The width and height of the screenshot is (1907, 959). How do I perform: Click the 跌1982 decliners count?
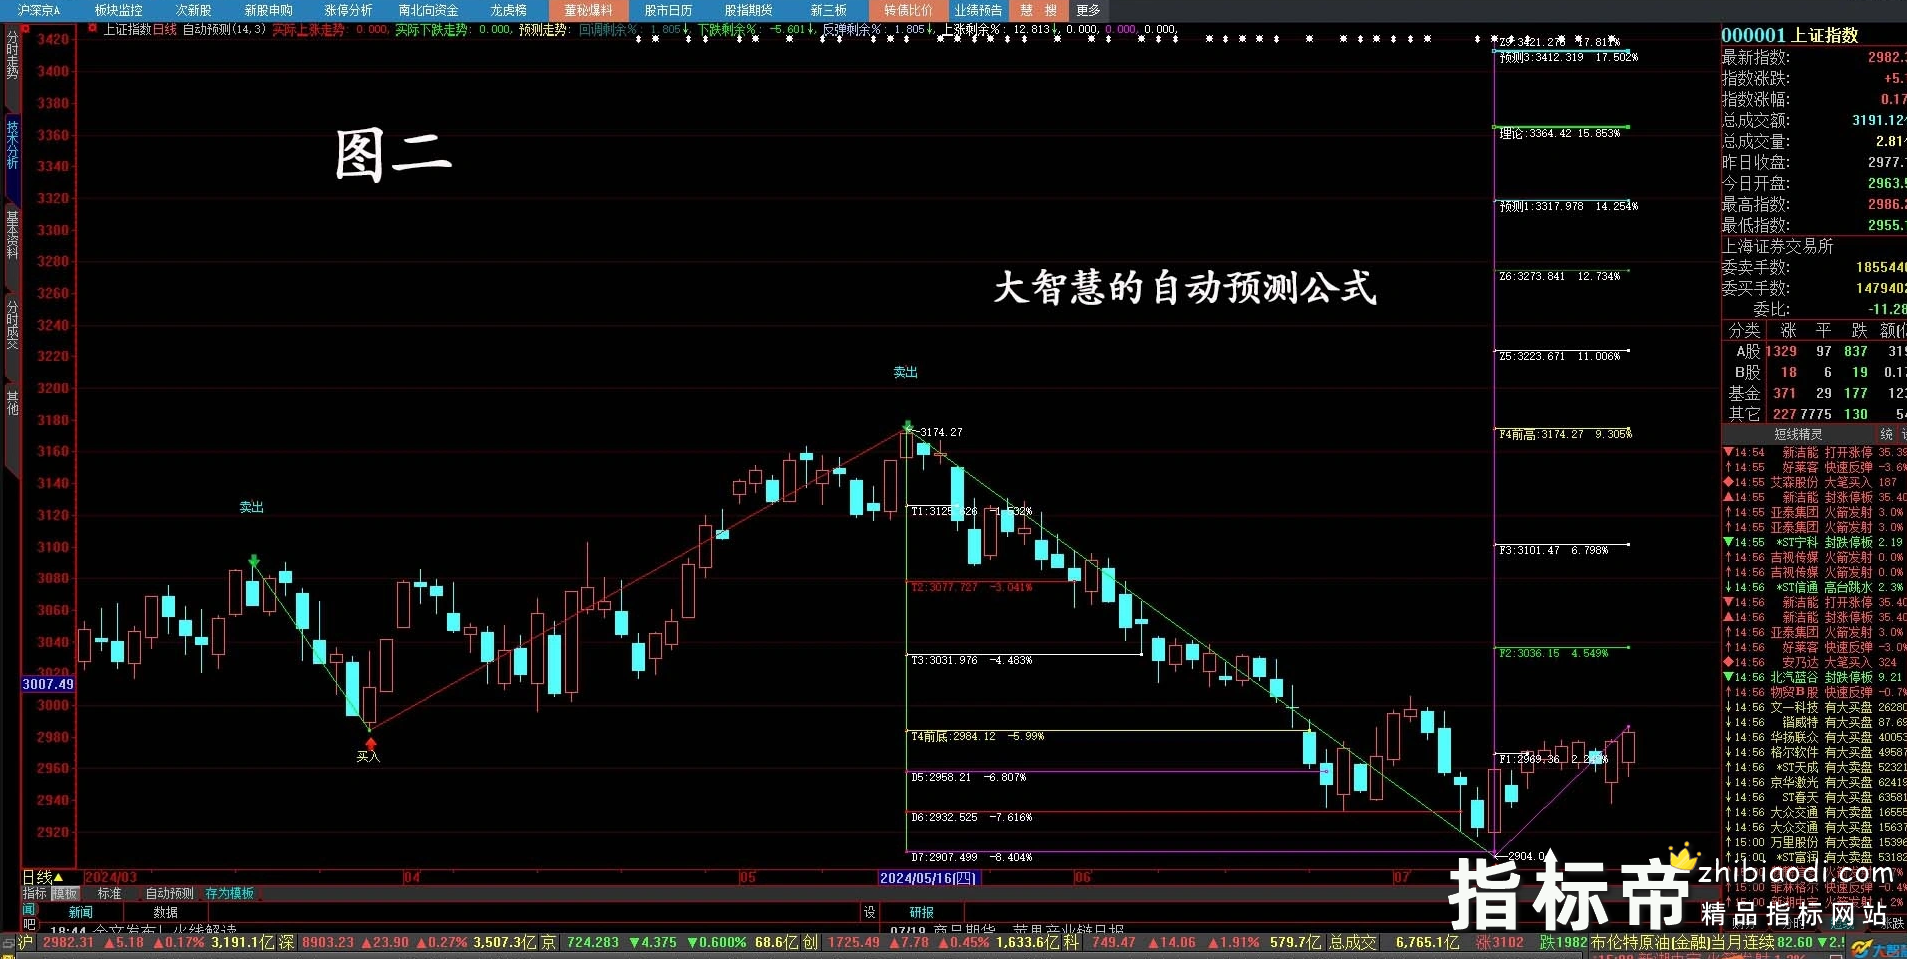(x=1563, y=942)
